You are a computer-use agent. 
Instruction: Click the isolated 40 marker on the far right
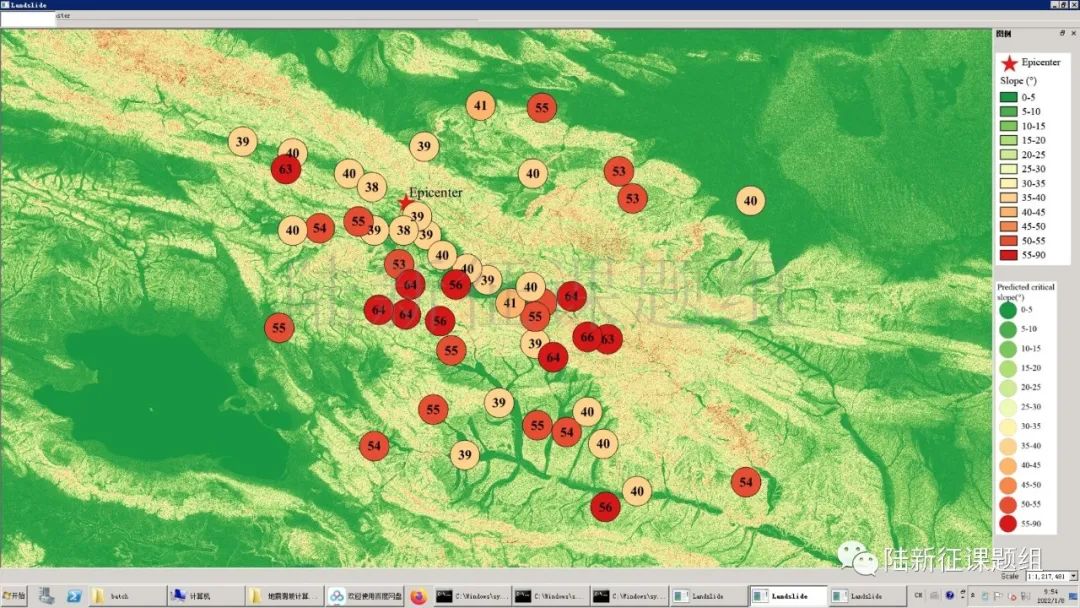pos(750,201)
